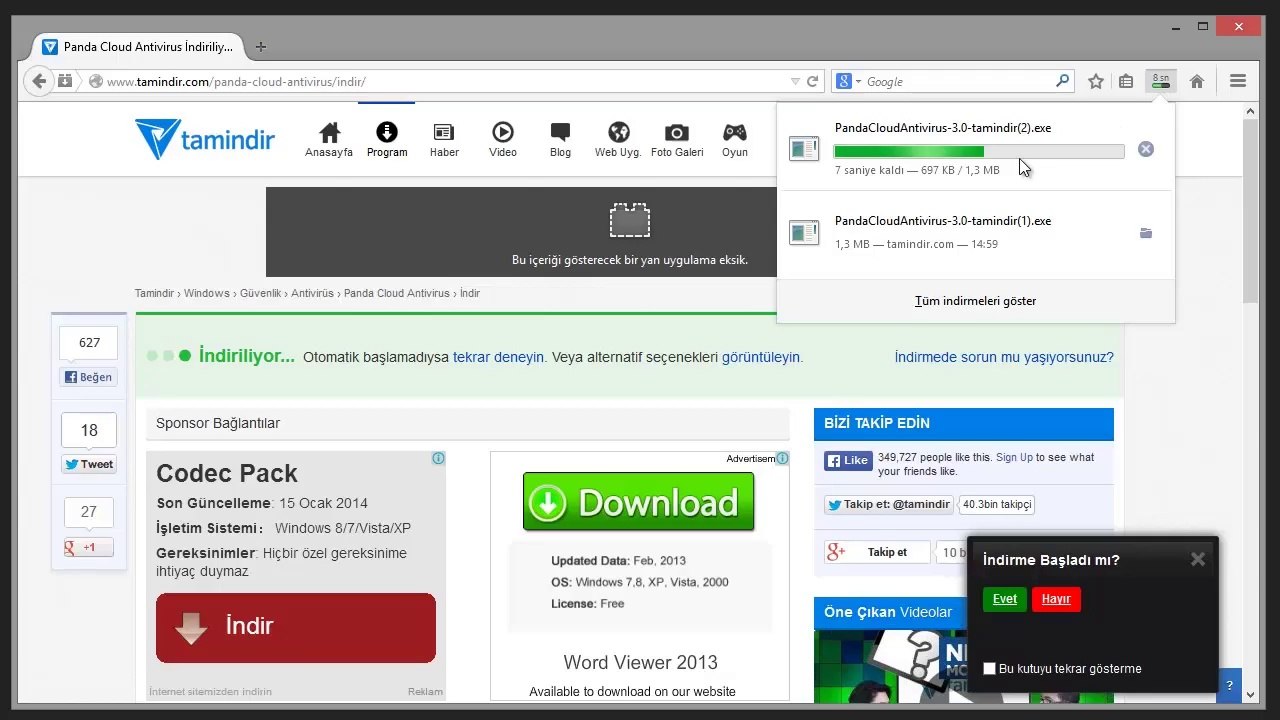Click the Güvenlik breadcrumb link
This screenshot has height=720, width=1280.
[x=260, y=293]
